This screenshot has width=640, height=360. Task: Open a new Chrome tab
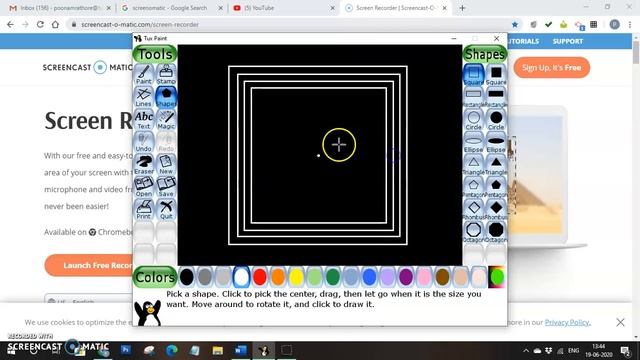pyautogui.click(x=462, y=8)
